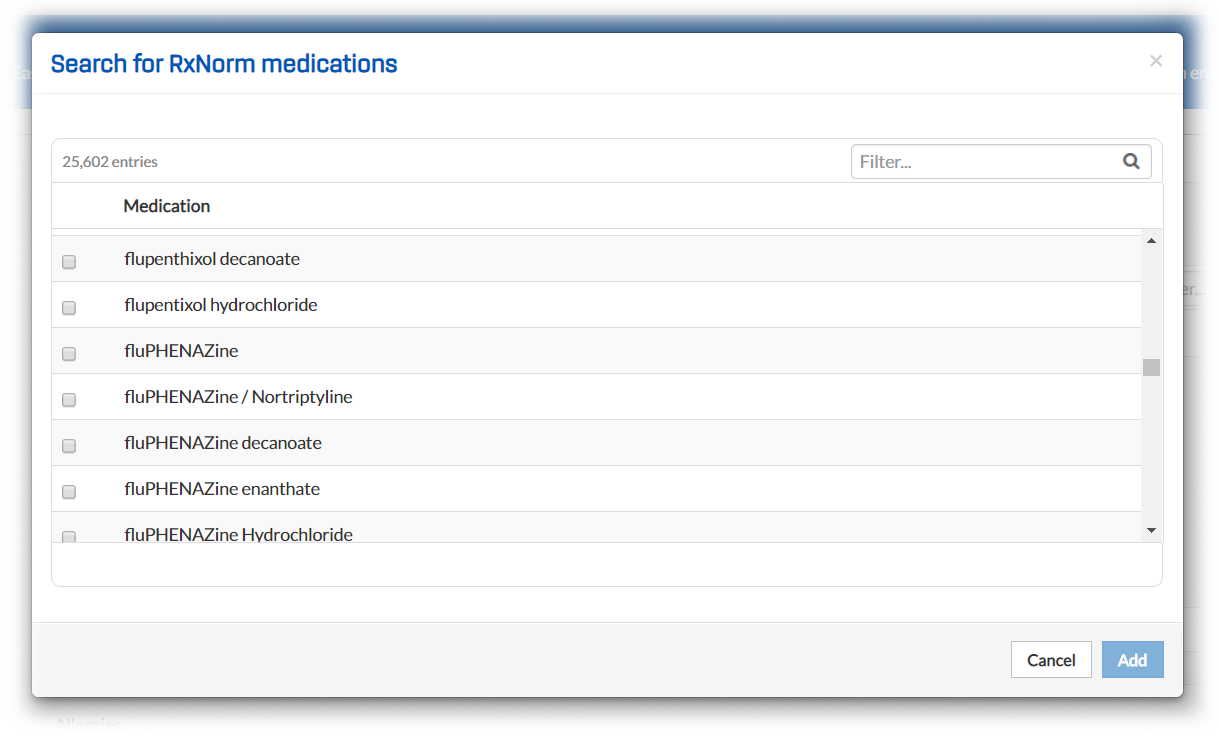Select the fluPHENAZine / Nortriptyline checkbox
This screenshot has height=737, width=1219.
coord(69,400)
